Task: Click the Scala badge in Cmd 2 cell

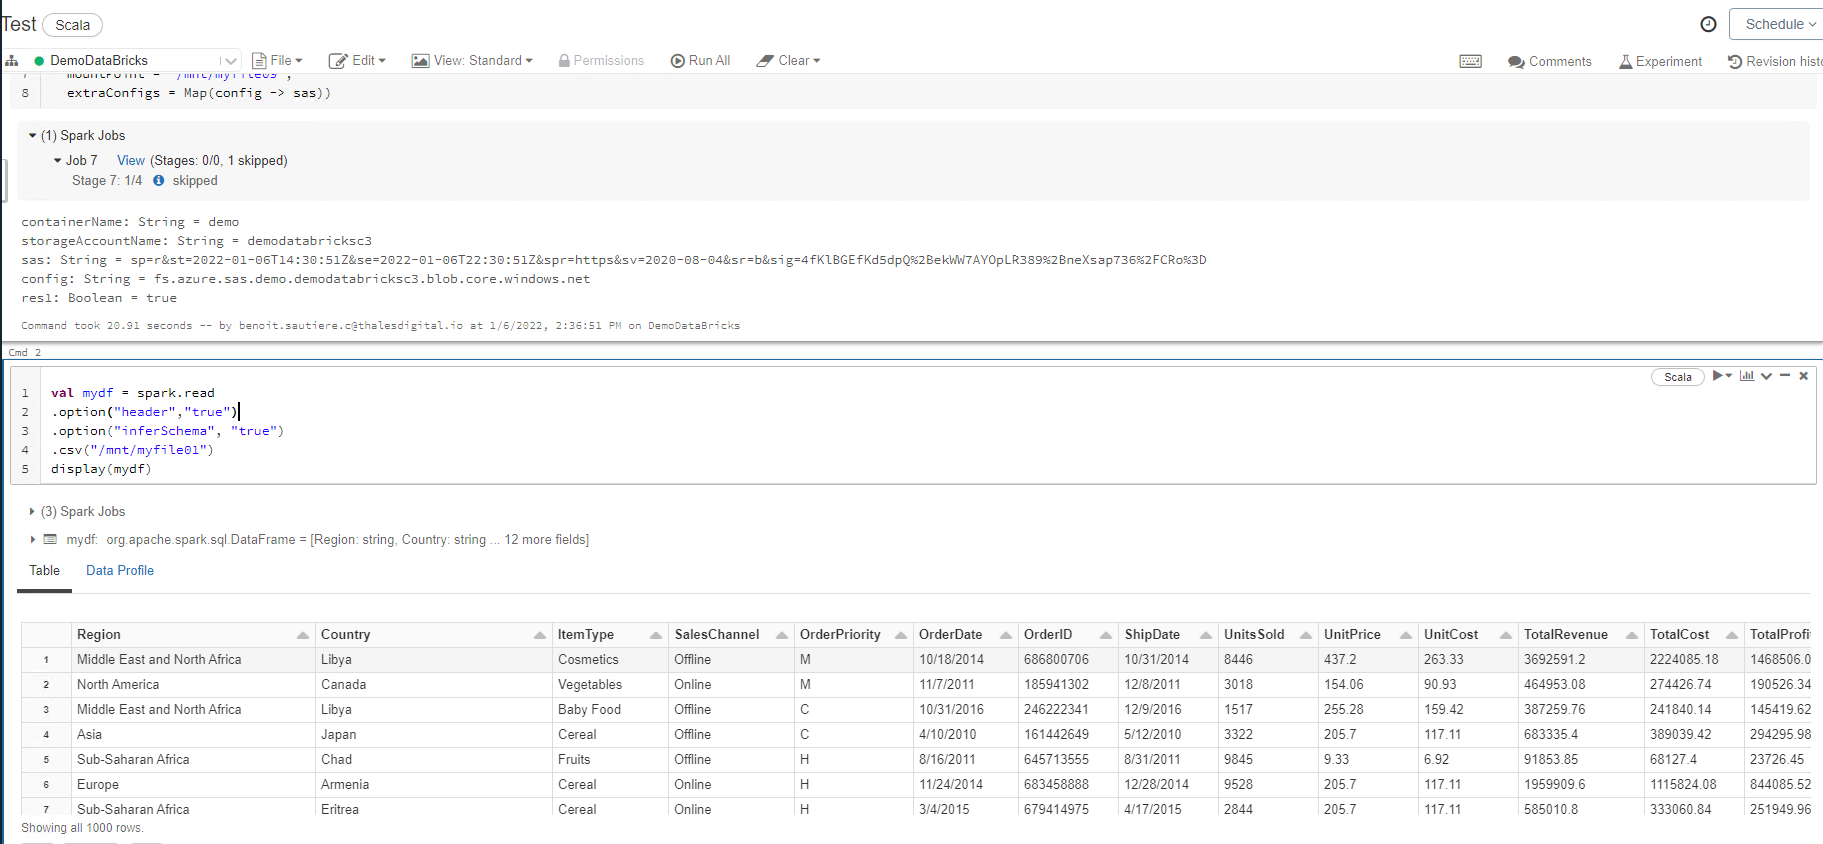Action: (1678, 377)
